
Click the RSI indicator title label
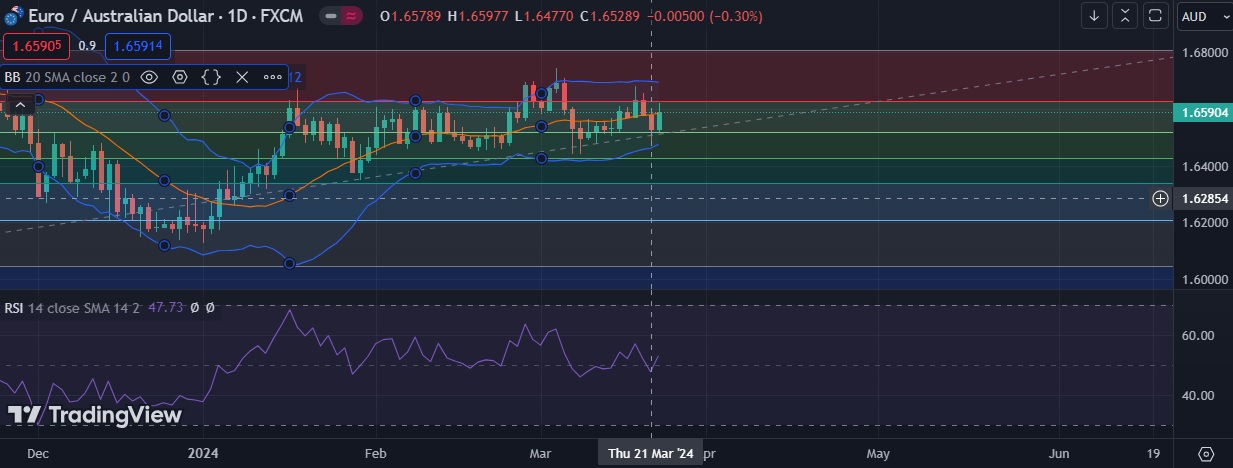(14, 308)
